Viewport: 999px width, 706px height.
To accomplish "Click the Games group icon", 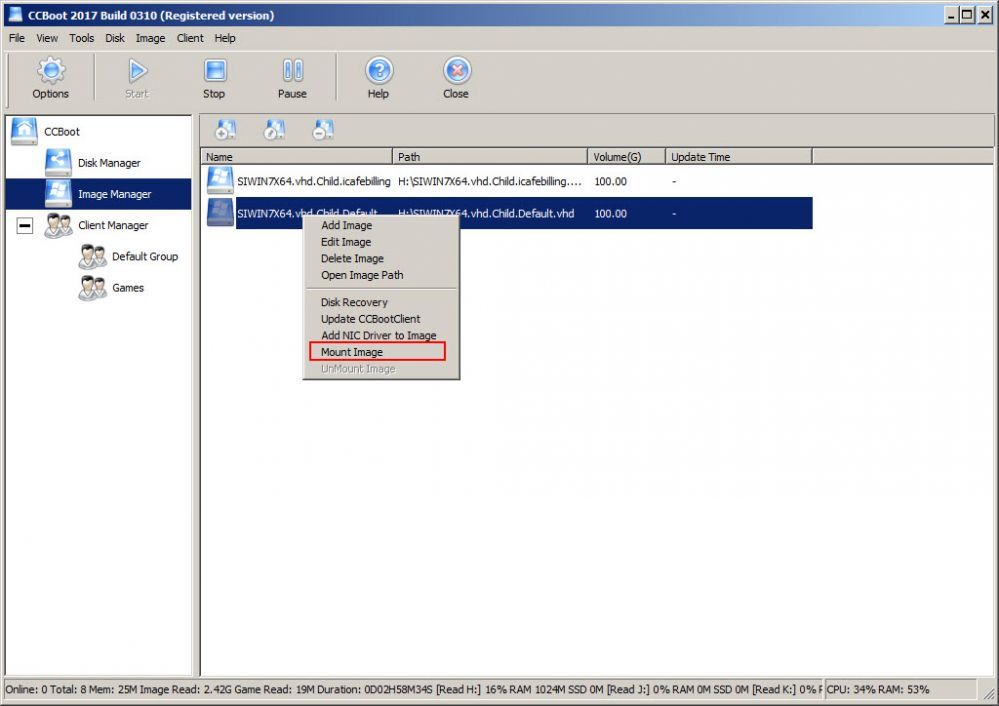I will pyautogui.click(x=92, y=287).
